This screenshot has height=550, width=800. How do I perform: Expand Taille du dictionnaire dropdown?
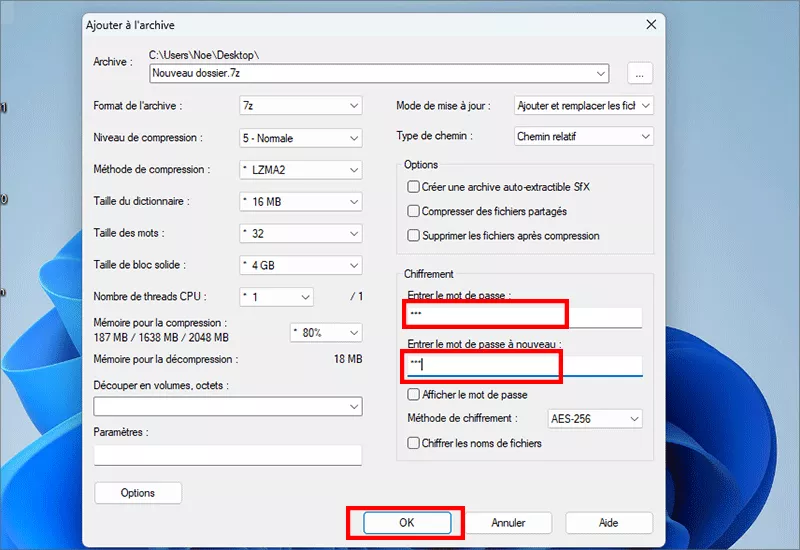(x=300, y=202)
